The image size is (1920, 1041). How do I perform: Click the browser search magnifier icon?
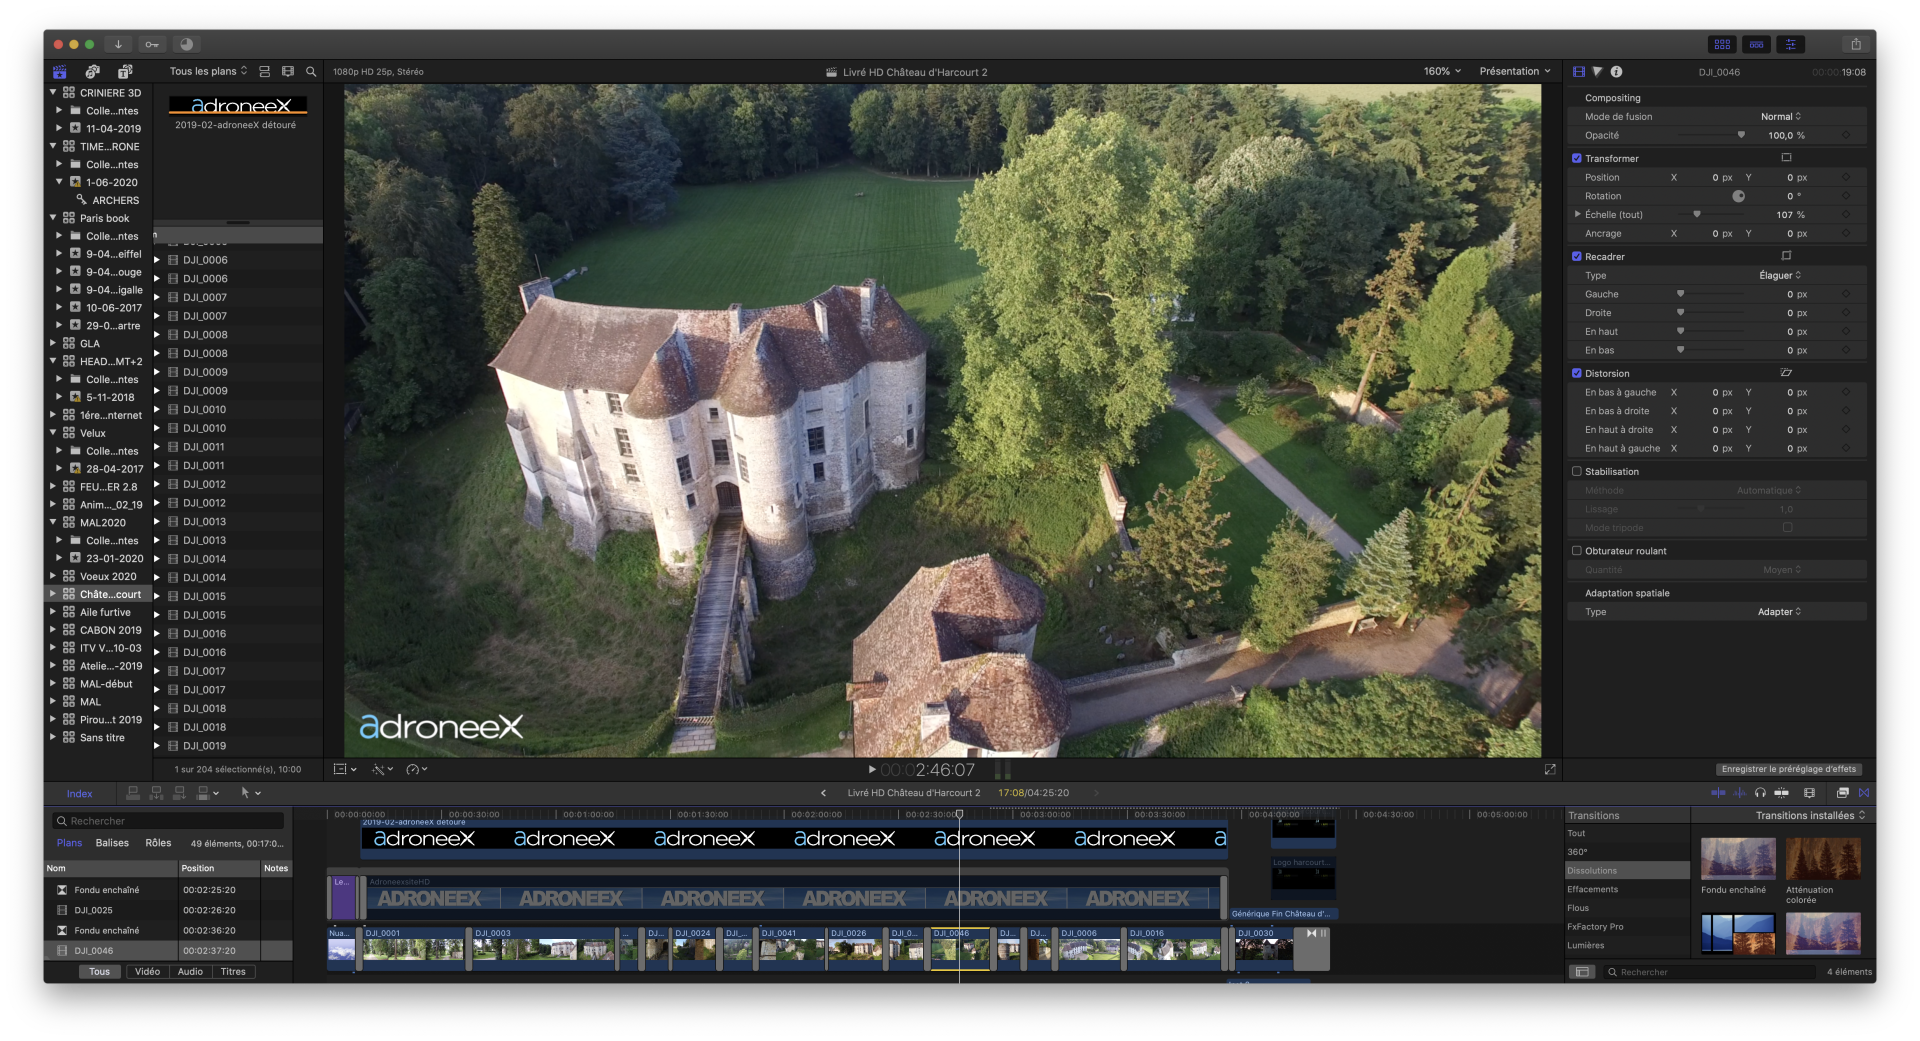coord(311,72)
